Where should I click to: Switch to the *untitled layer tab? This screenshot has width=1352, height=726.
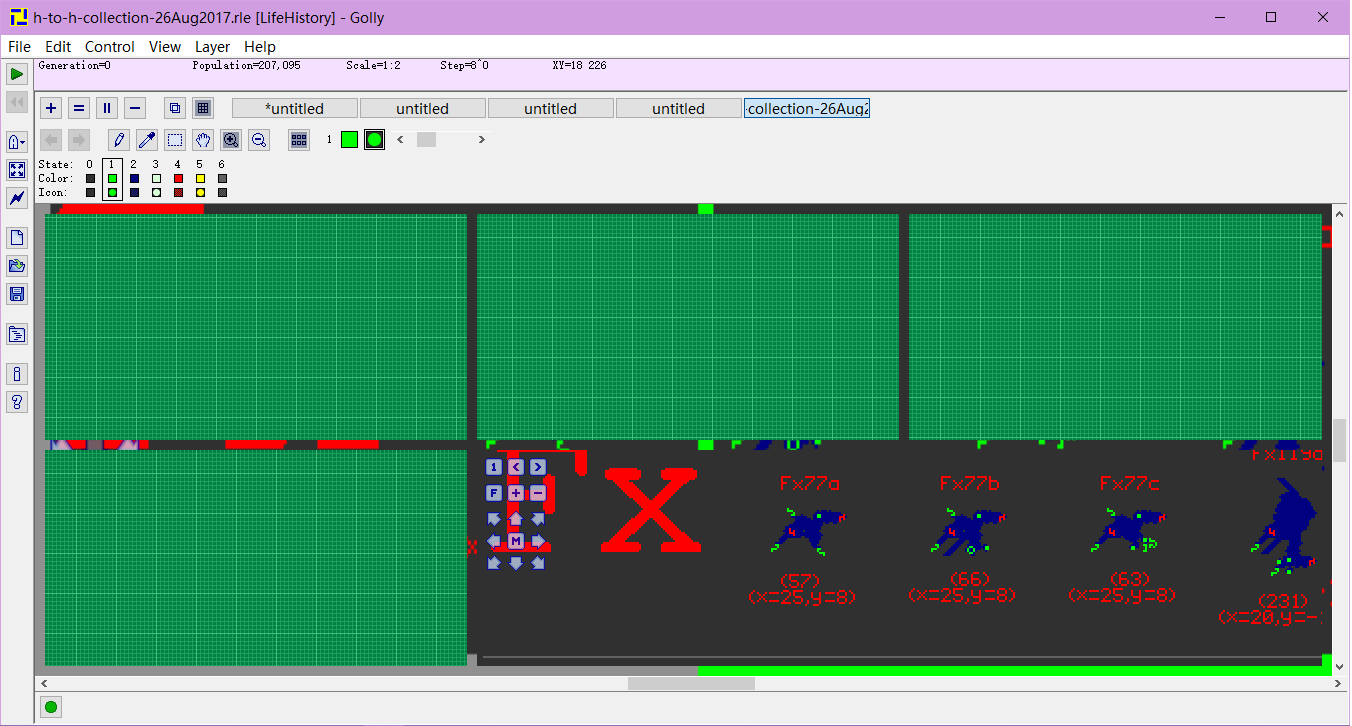(x=295, y=108)
